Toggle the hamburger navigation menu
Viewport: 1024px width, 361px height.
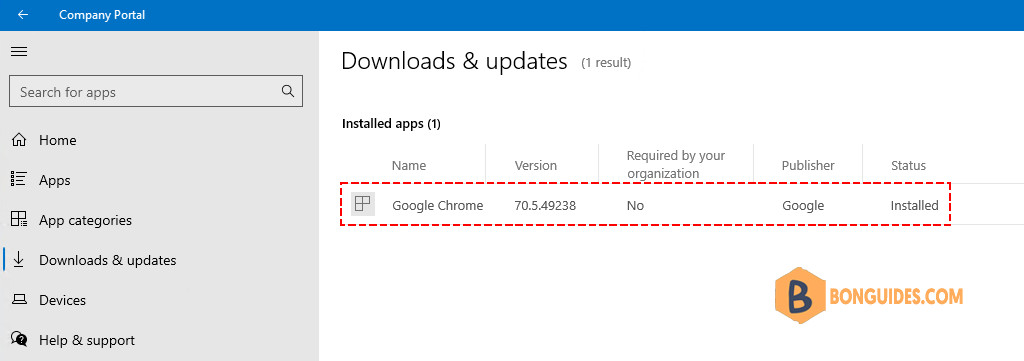(x=19, y=52)
